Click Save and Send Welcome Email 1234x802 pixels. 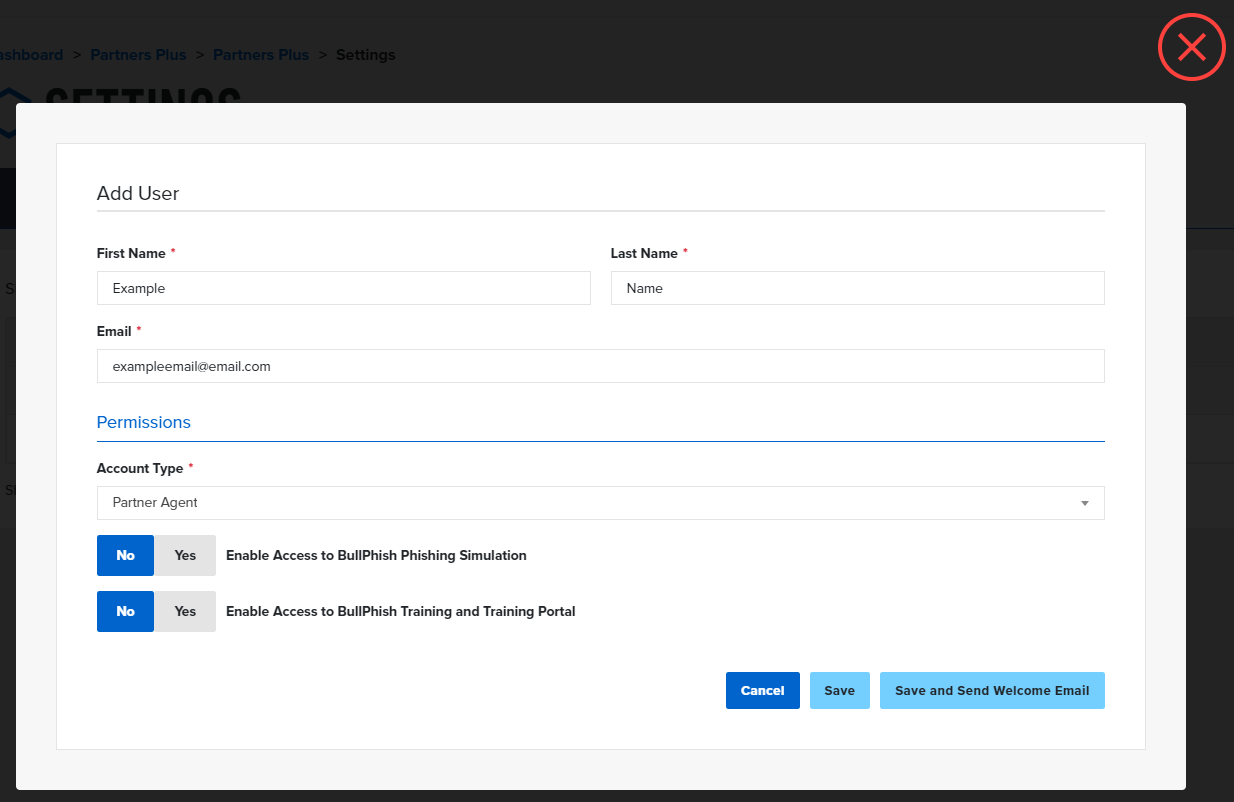click(x=992, y=690)
